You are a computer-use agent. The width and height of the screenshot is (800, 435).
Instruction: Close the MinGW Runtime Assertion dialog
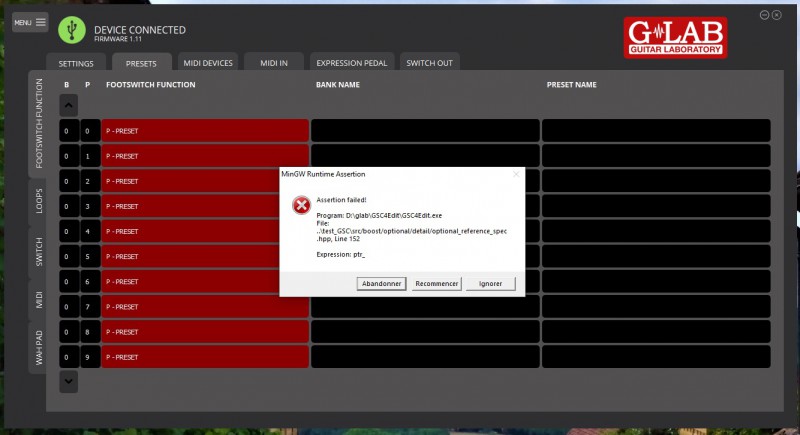(x=516, y=173)
